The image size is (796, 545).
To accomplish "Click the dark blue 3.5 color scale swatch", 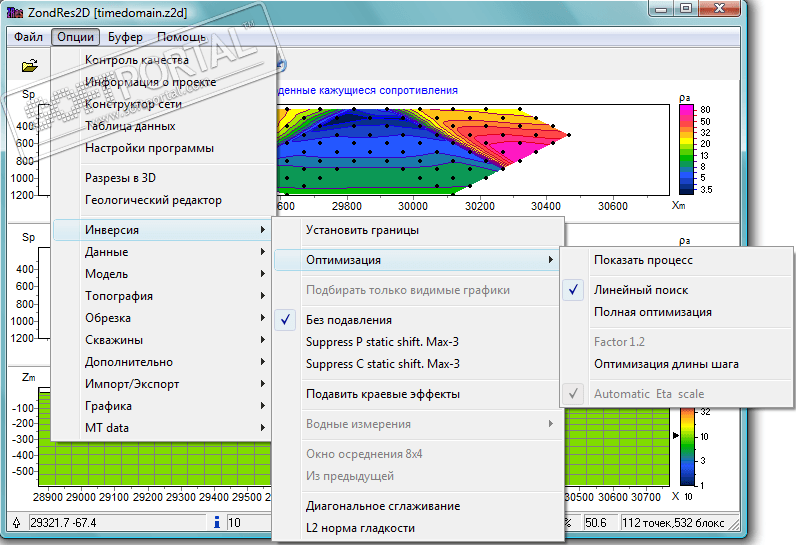I will 686,190.
